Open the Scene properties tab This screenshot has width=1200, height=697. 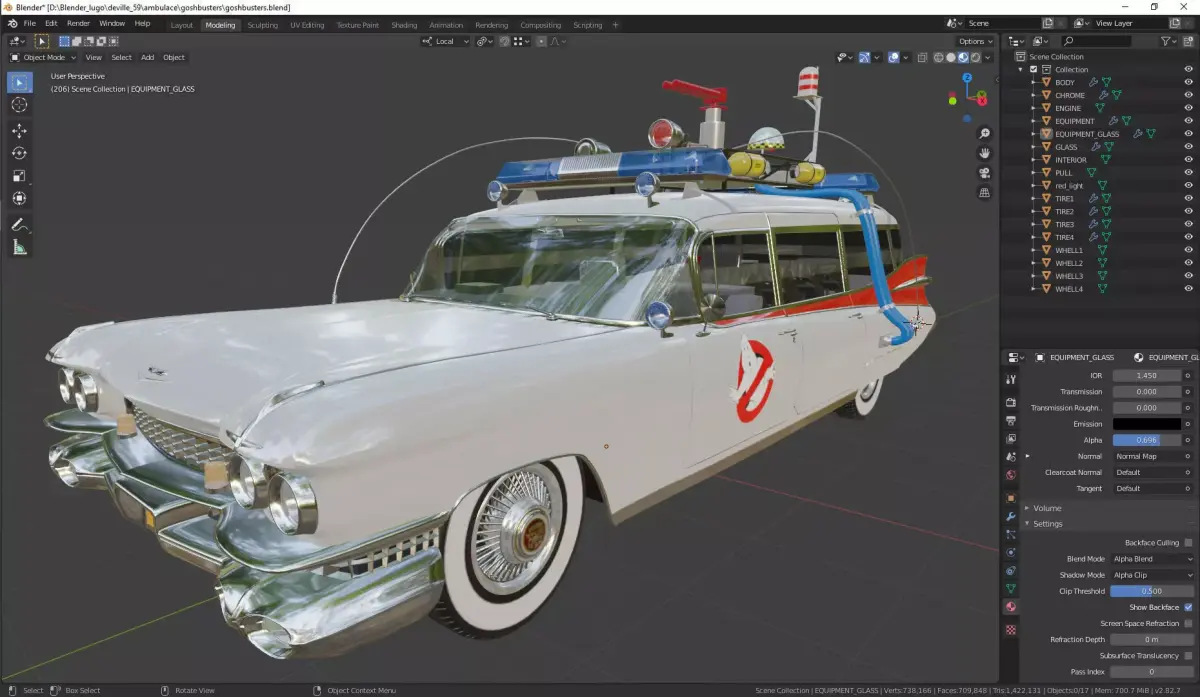tap(1011, 457)
